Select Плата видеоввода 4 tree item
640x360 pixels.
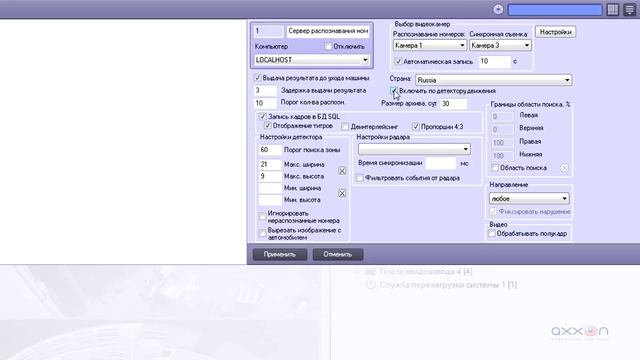(x=425, y=271)
